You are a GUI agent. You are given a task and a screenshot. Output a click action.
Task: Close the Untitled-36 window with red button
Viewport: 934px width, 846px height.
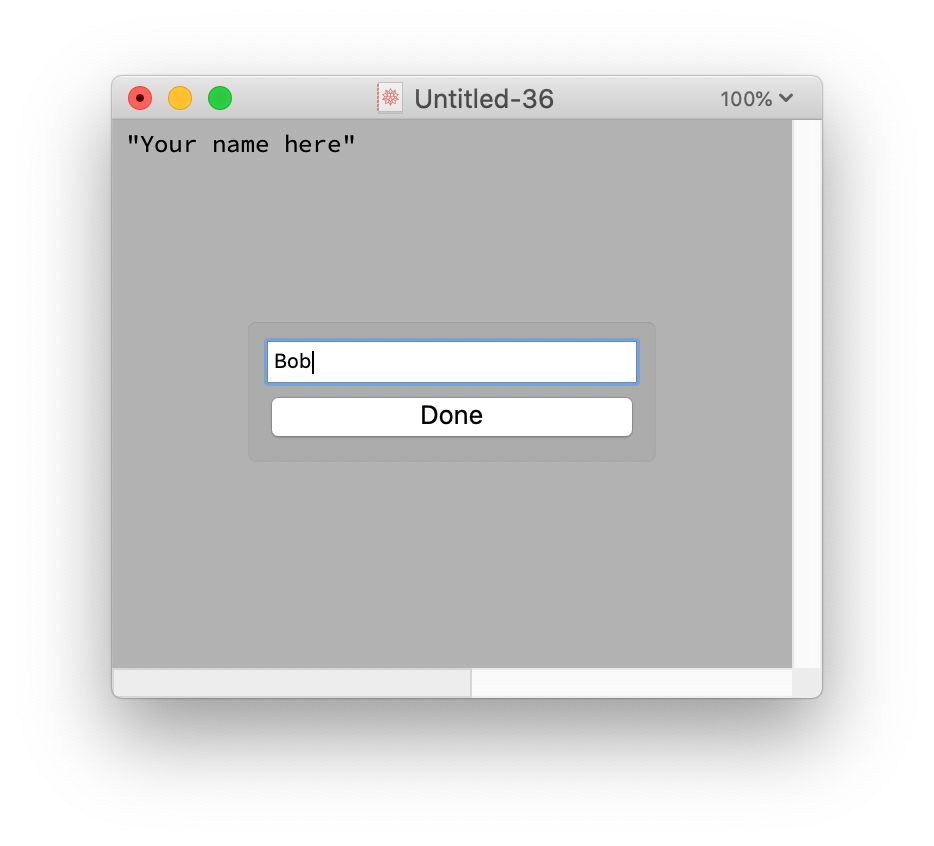click(x=140, y=98)
